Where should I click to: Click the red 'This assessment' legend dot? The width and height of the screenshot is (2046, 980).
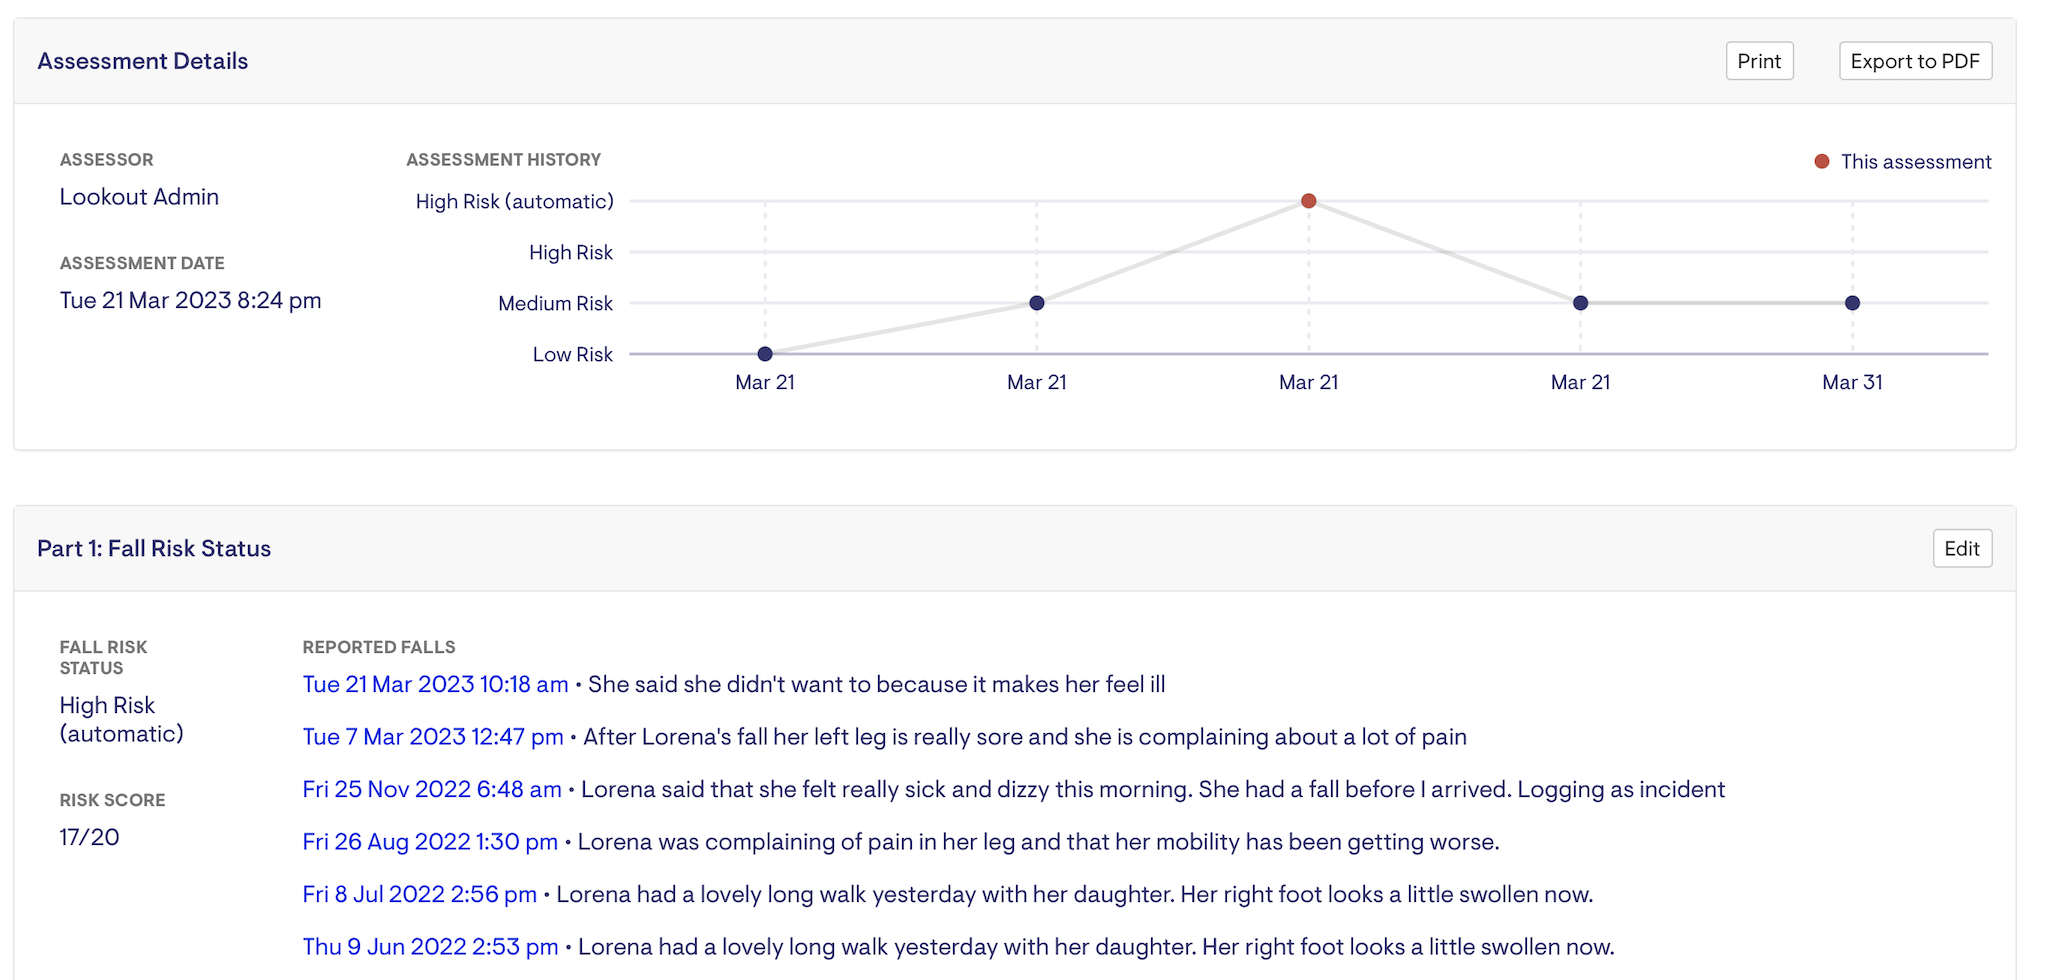(x=1822, y=162)
